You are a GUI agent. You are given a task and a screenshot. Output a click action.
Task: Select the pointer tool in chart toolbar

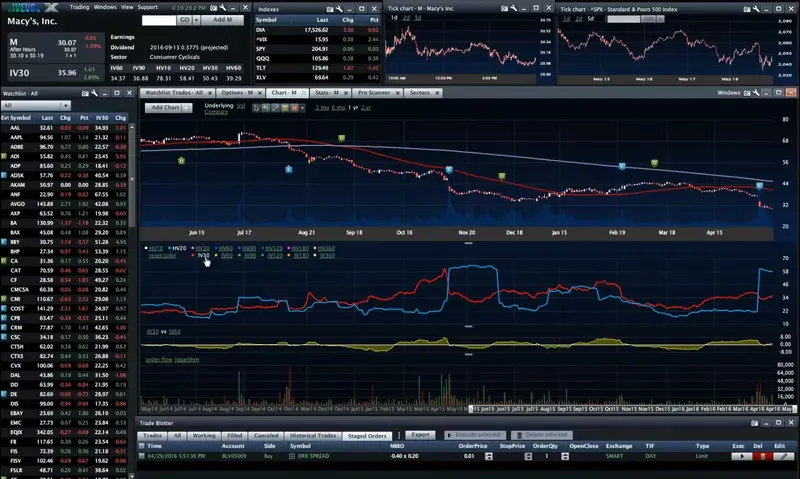256,108
